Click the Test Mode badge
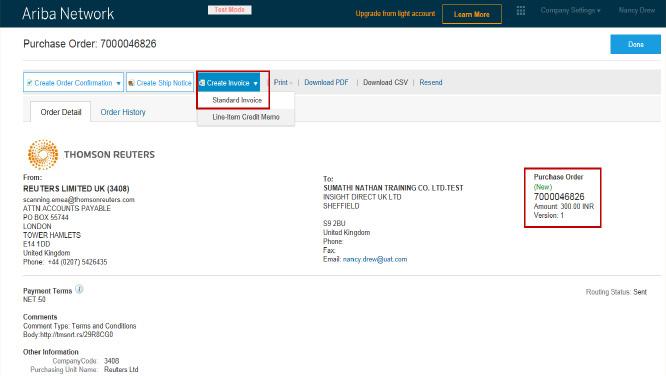 click(229, 10)
